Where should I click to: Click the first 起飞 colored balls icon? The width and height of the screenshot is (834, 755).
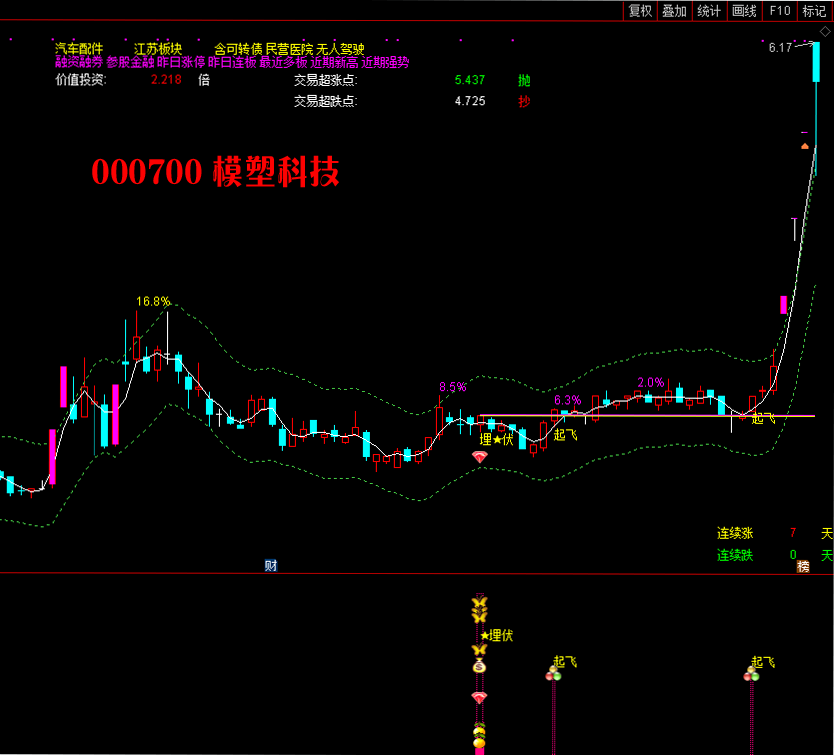(552, 675)
